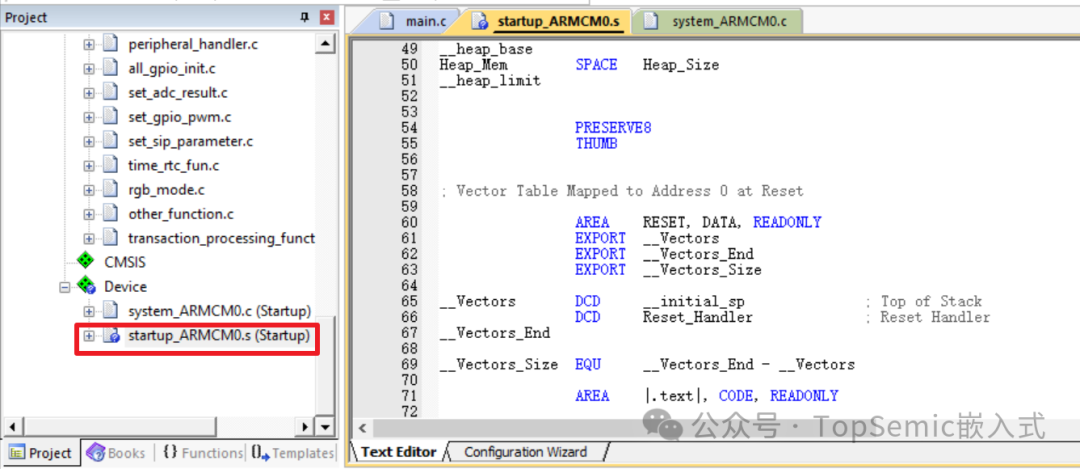This screenshot has width=1080, height=469.
Task: Click PRESERVE8 directive on line 54
Action: (x=613, y=128)
